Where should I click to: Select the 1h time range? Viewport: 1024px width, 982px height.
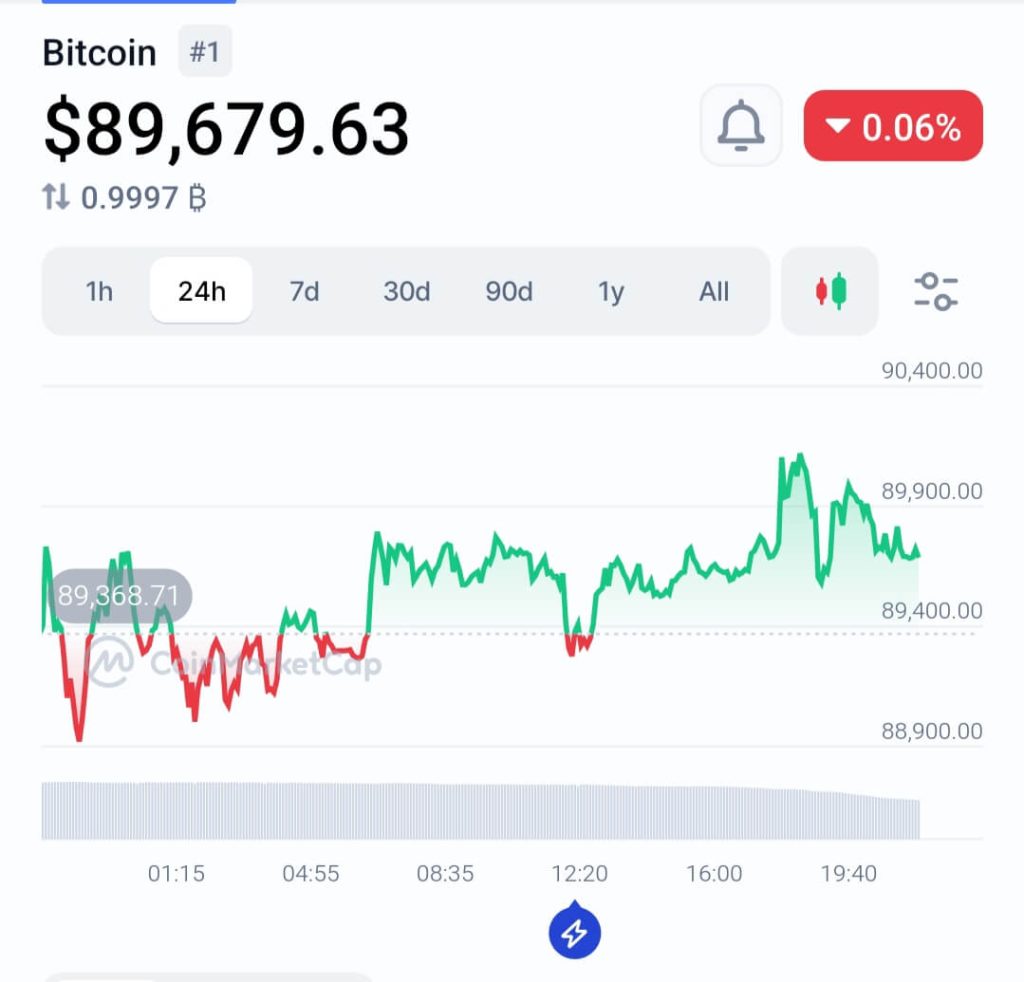99,291
